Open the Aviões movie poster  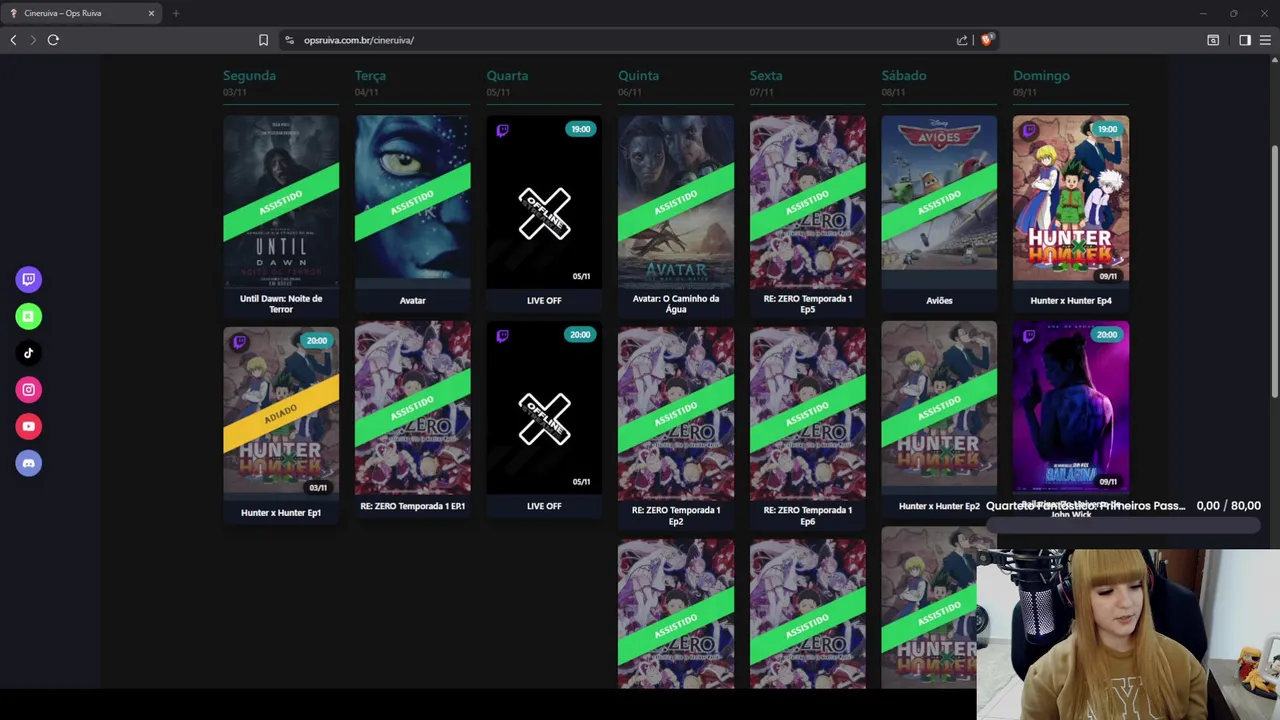pos(939,202)
